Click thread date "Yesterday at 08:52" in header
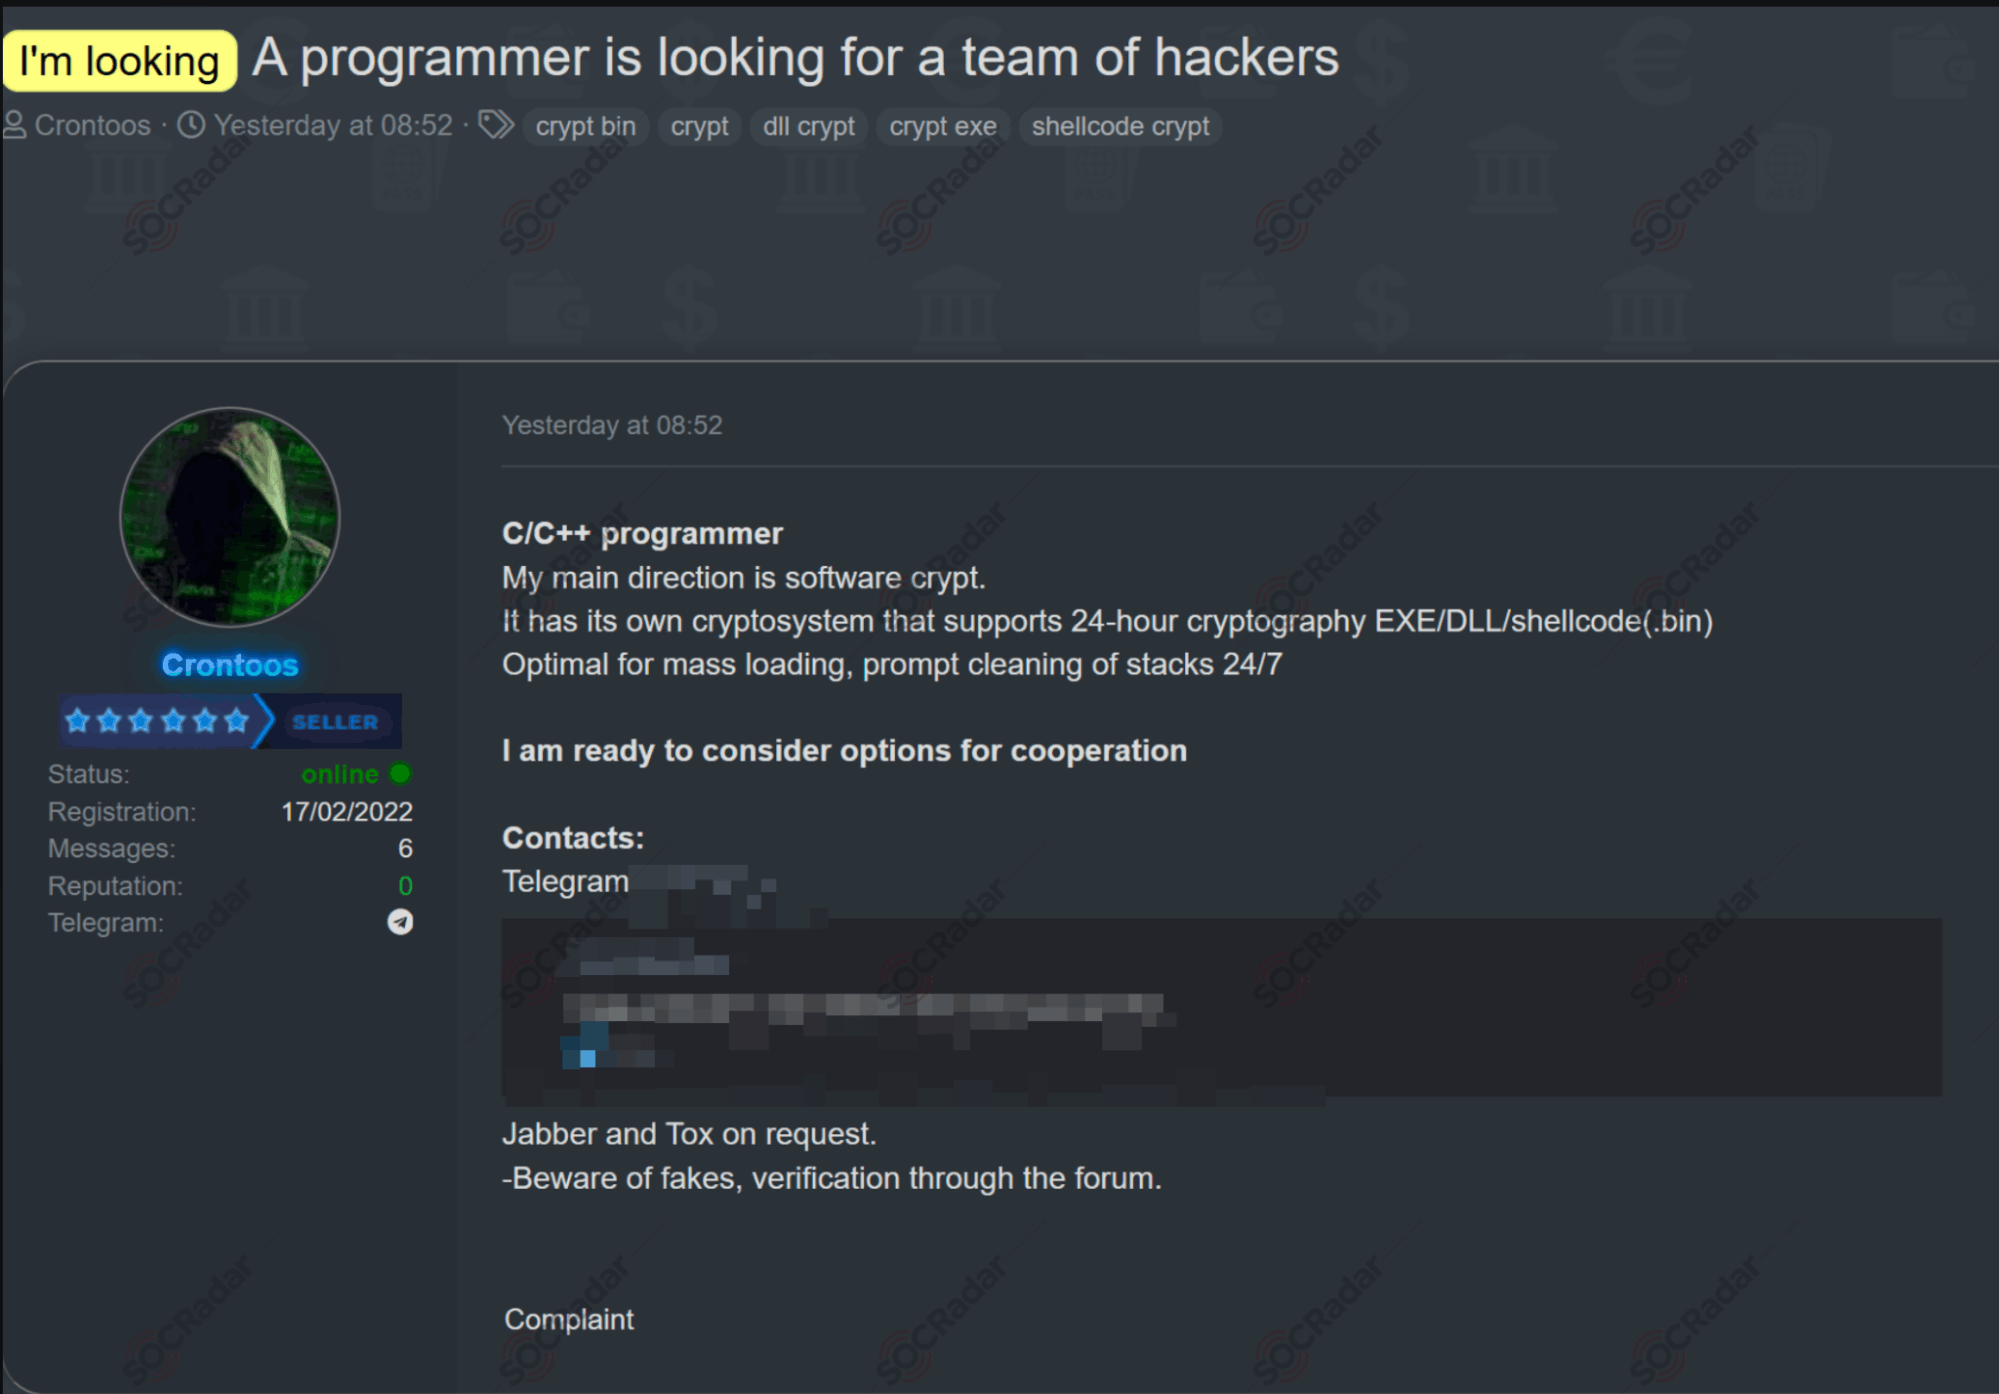 click(x=333, y=125)
